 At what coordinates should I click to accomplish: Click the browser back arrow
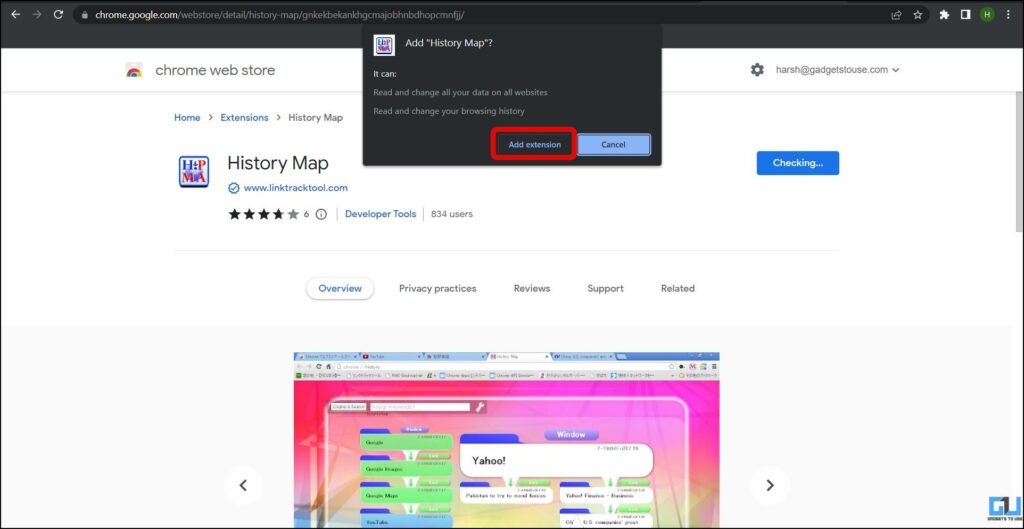(16, 14)
